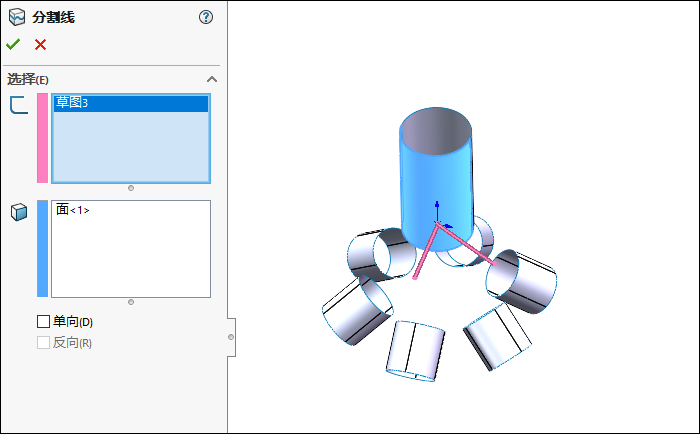Select 草图3 in the sketch list

[x=131, y=103]
